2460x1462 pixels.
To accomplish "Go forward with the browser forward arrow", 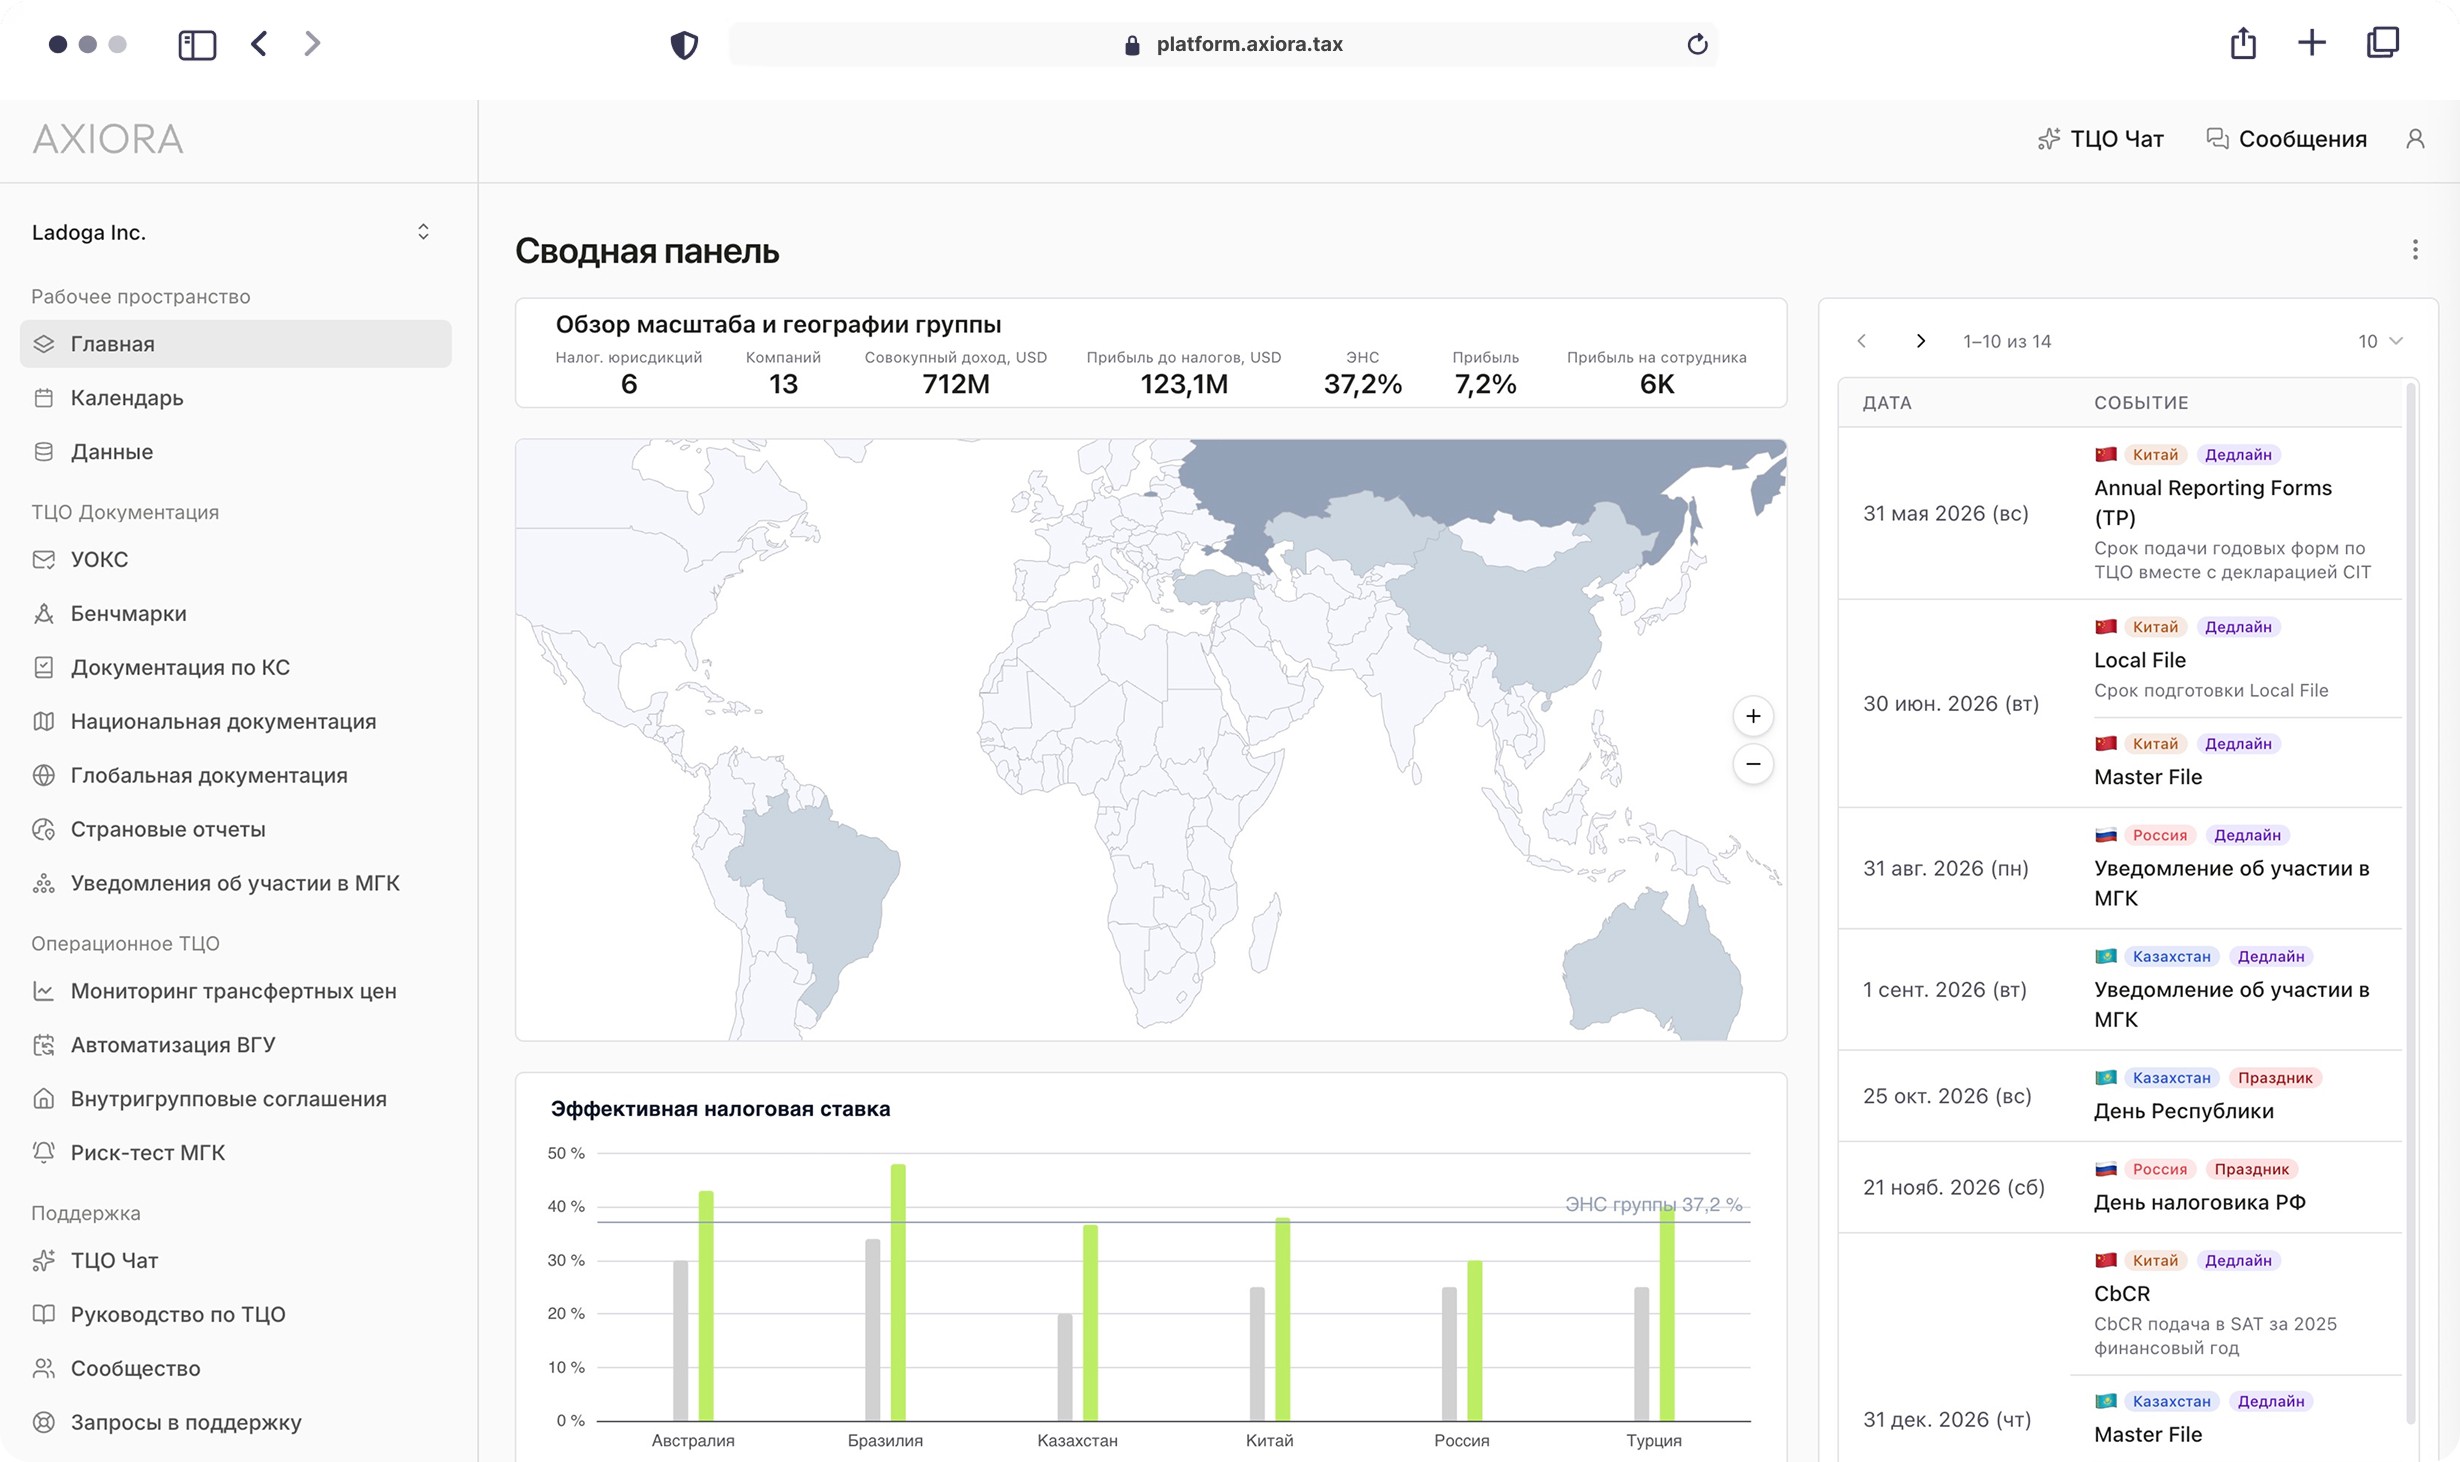I will click(x=312, y=43).
